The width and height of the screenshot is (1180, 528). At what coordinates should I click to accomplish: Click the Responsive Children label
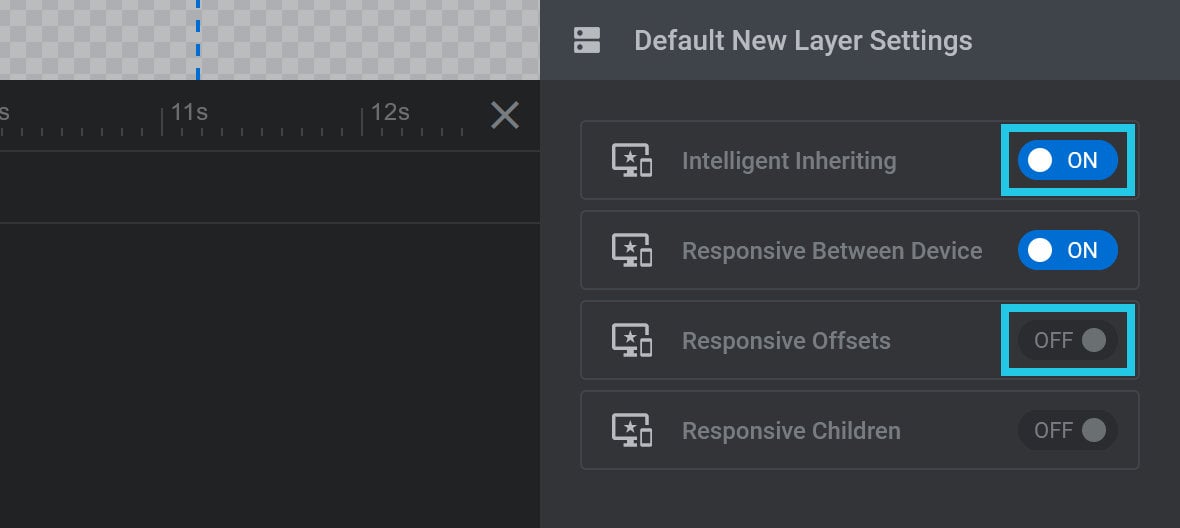[791, 430]
